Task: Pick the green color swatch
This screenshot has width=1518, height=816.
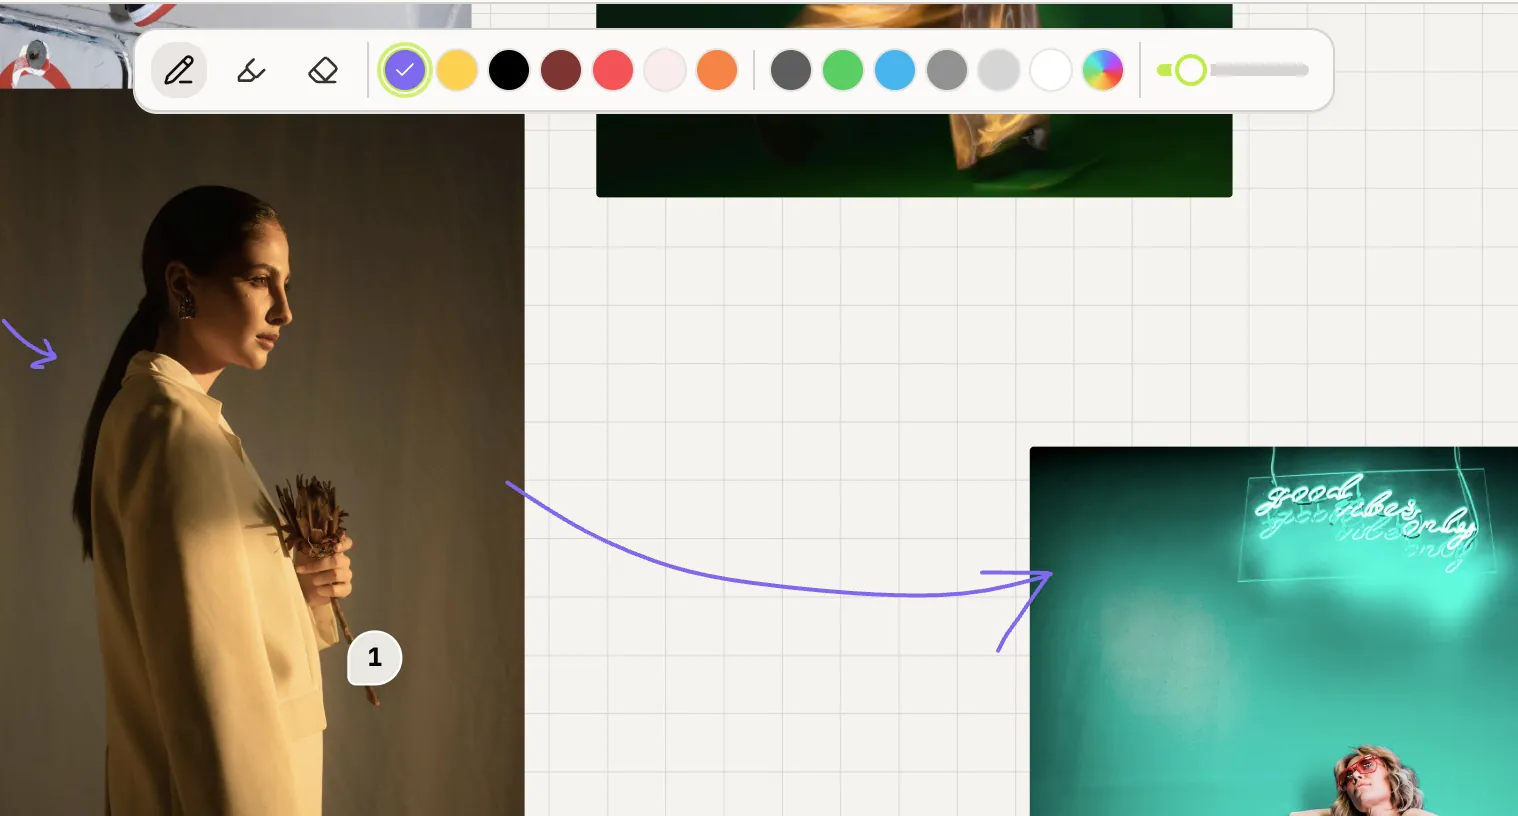Action: (843, 70)
